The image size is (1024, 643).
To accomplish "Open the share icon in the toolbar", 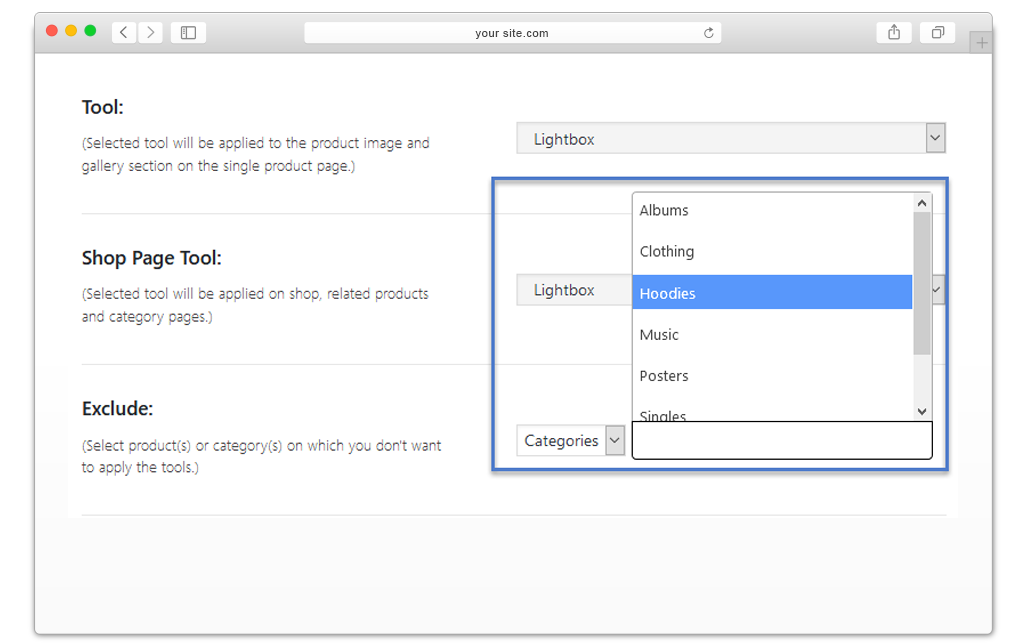I will pos(894,32).
